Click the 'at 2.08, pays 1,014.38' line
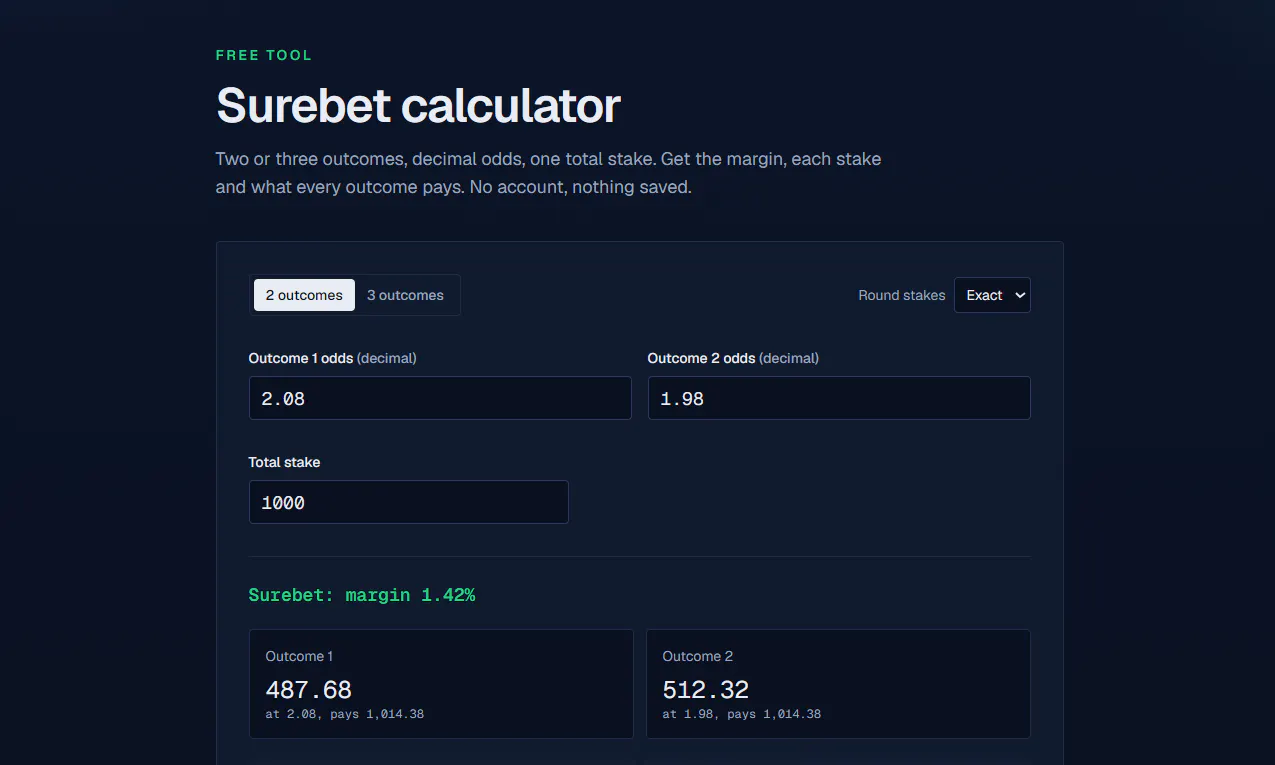This screenshot has height=765, width=1275. point(345,714)
